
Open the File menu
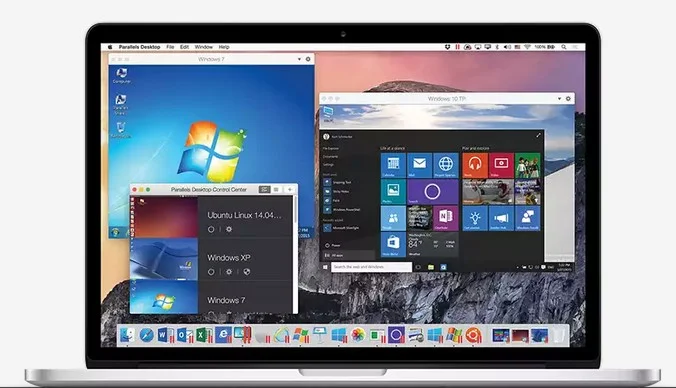(170, 47)
